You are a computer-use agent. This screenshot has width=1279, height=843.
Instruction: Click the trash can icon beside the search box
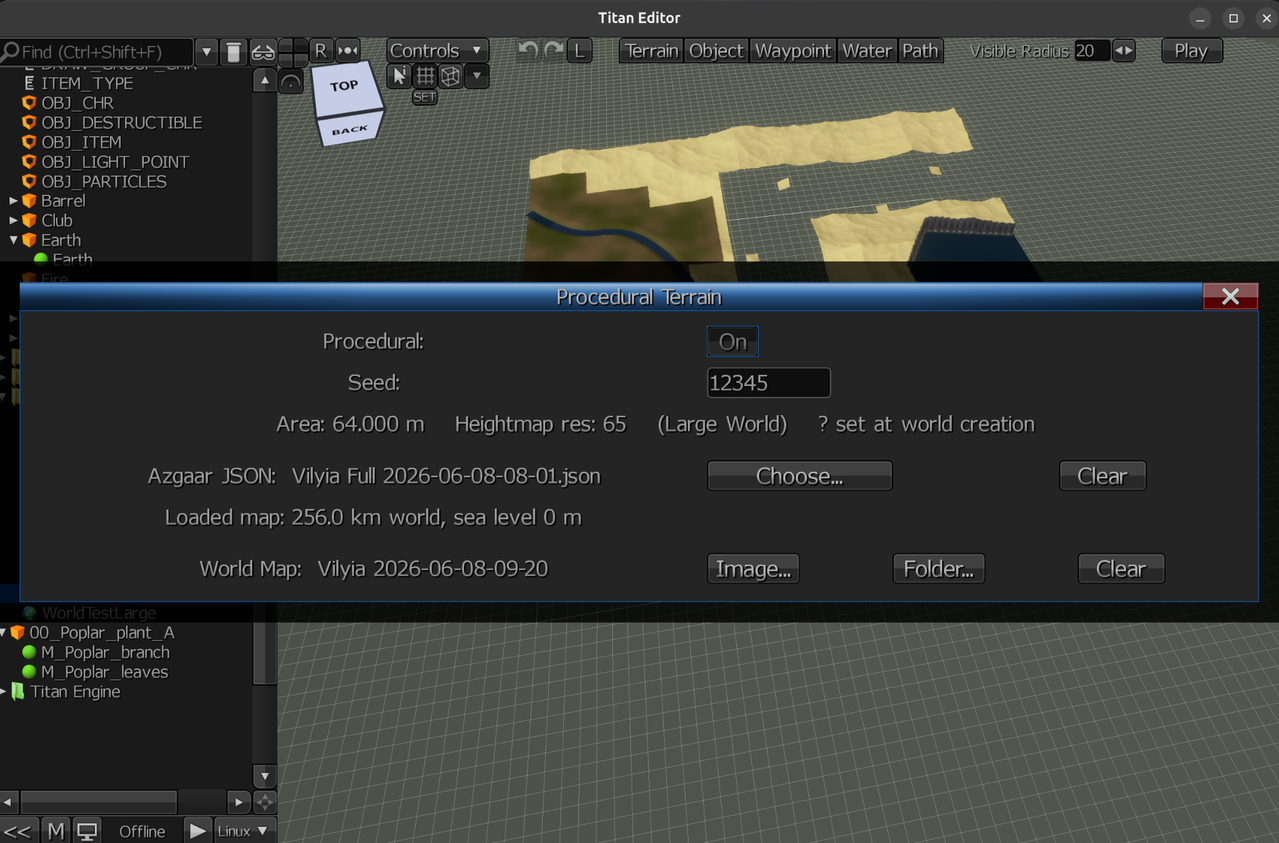coord(233,51)
